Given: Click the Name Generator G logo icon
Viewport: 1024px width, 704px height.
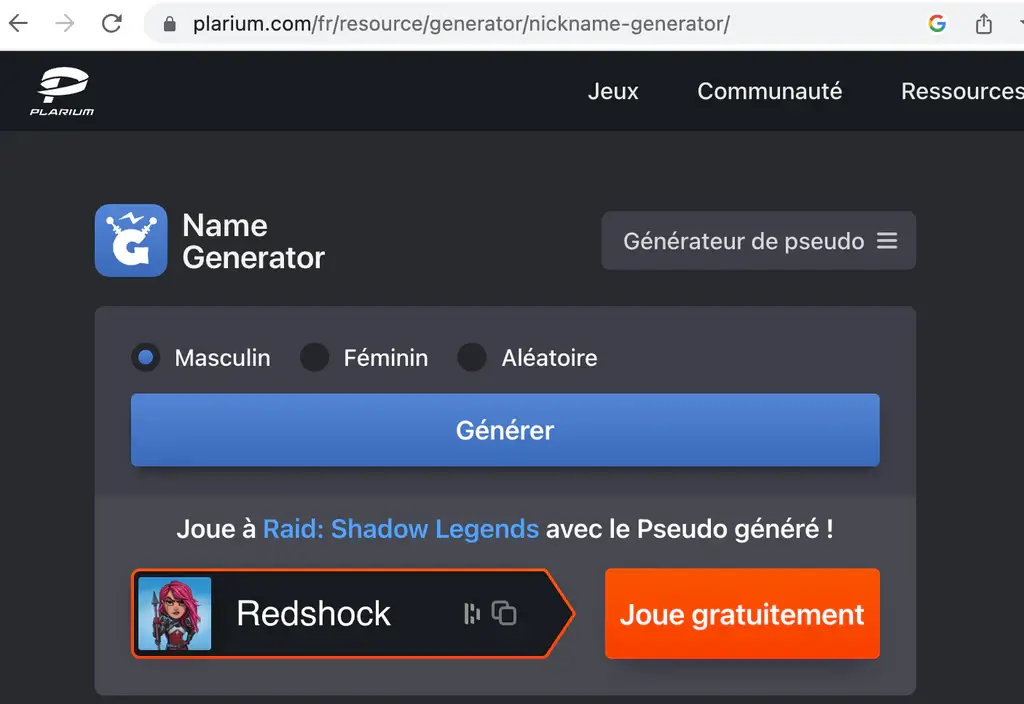Looking at the screenshot, I should point(131,240).
